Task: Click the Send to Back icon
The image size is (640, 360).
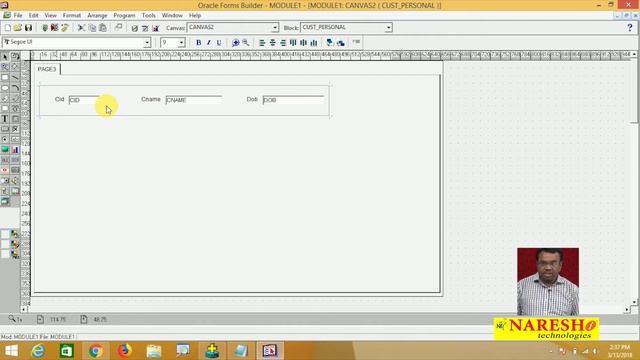Action: pyautogui.click(x=340, y=42)
